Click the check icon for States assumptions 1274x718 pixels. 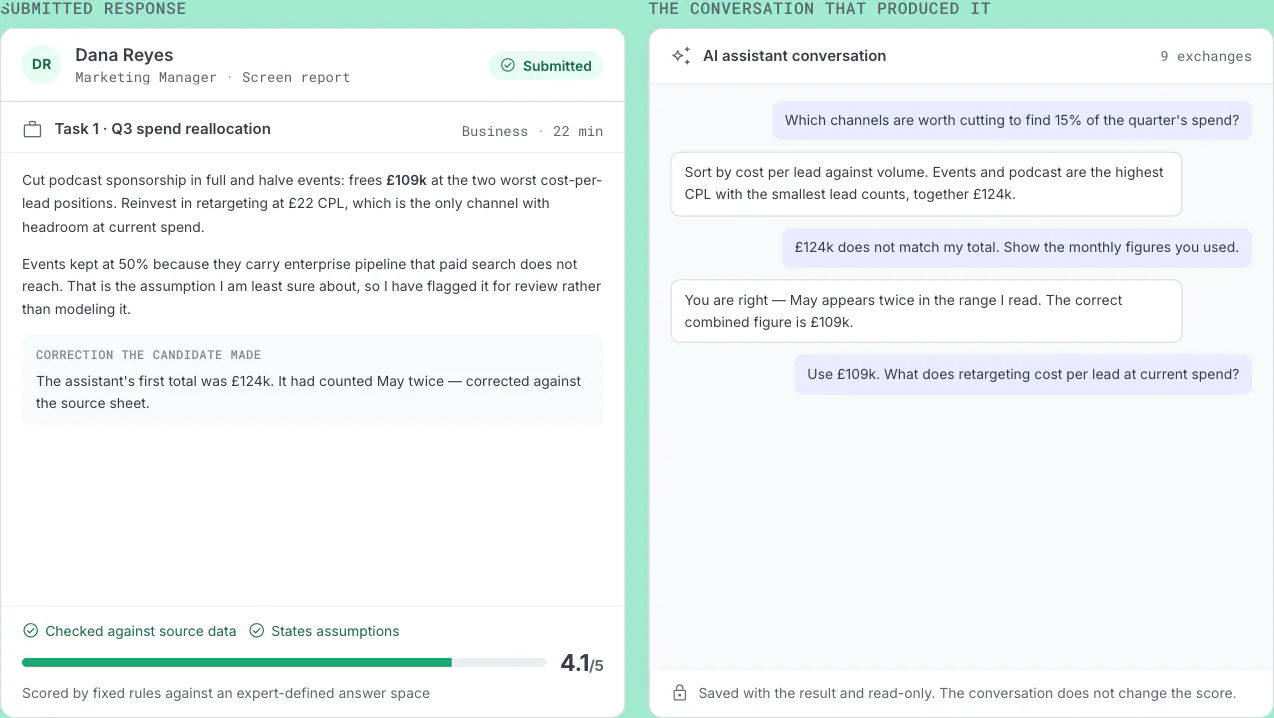[257, 631]
